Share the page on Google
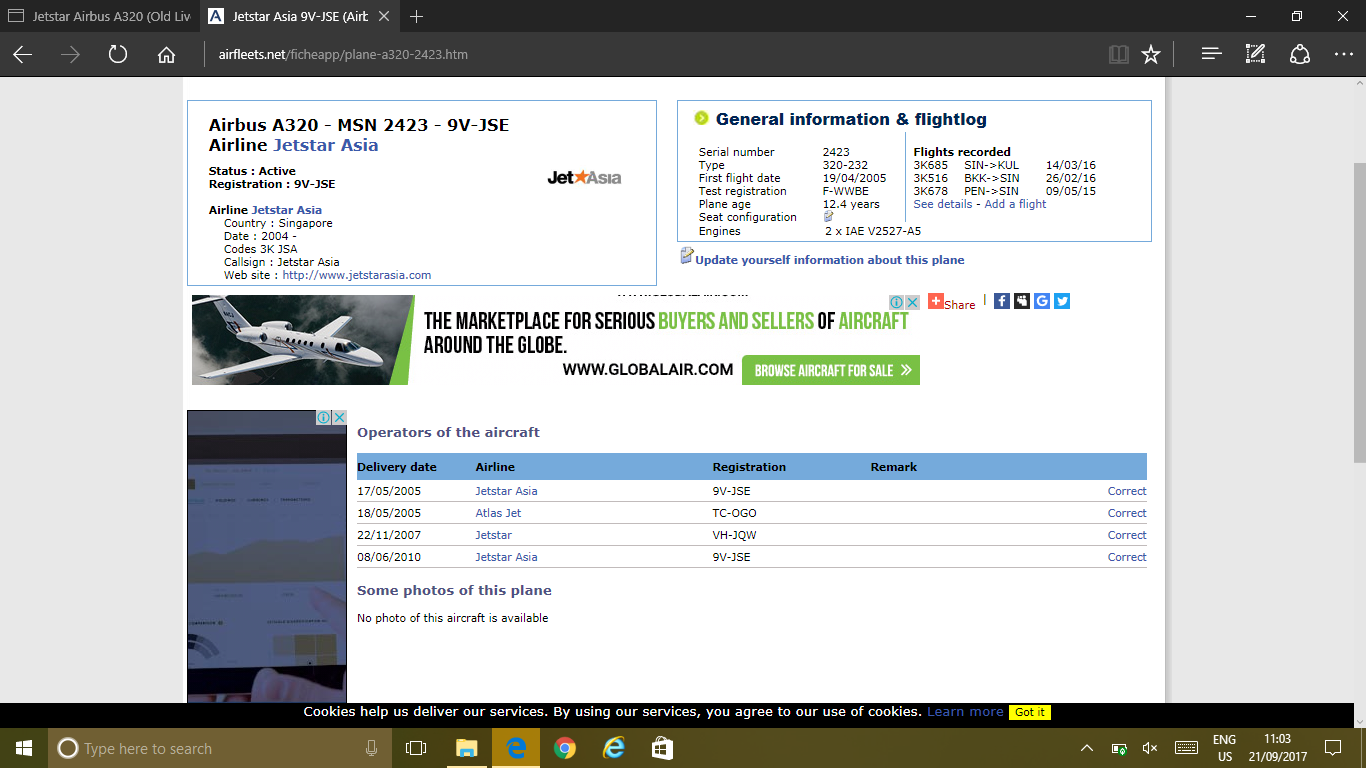Screen dimensions: 1366x768 [x=1042, y=300]
